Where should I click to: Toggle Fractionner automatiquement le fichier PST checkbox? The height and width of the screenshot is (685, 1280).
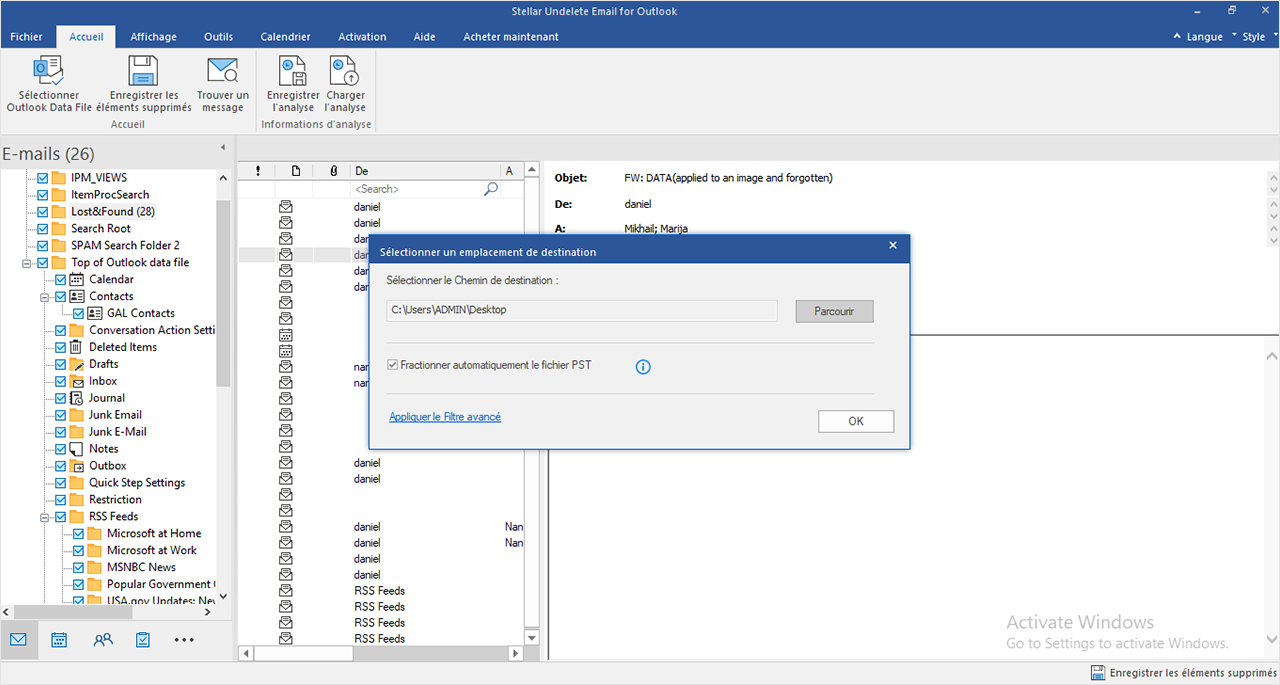[393, 365]
